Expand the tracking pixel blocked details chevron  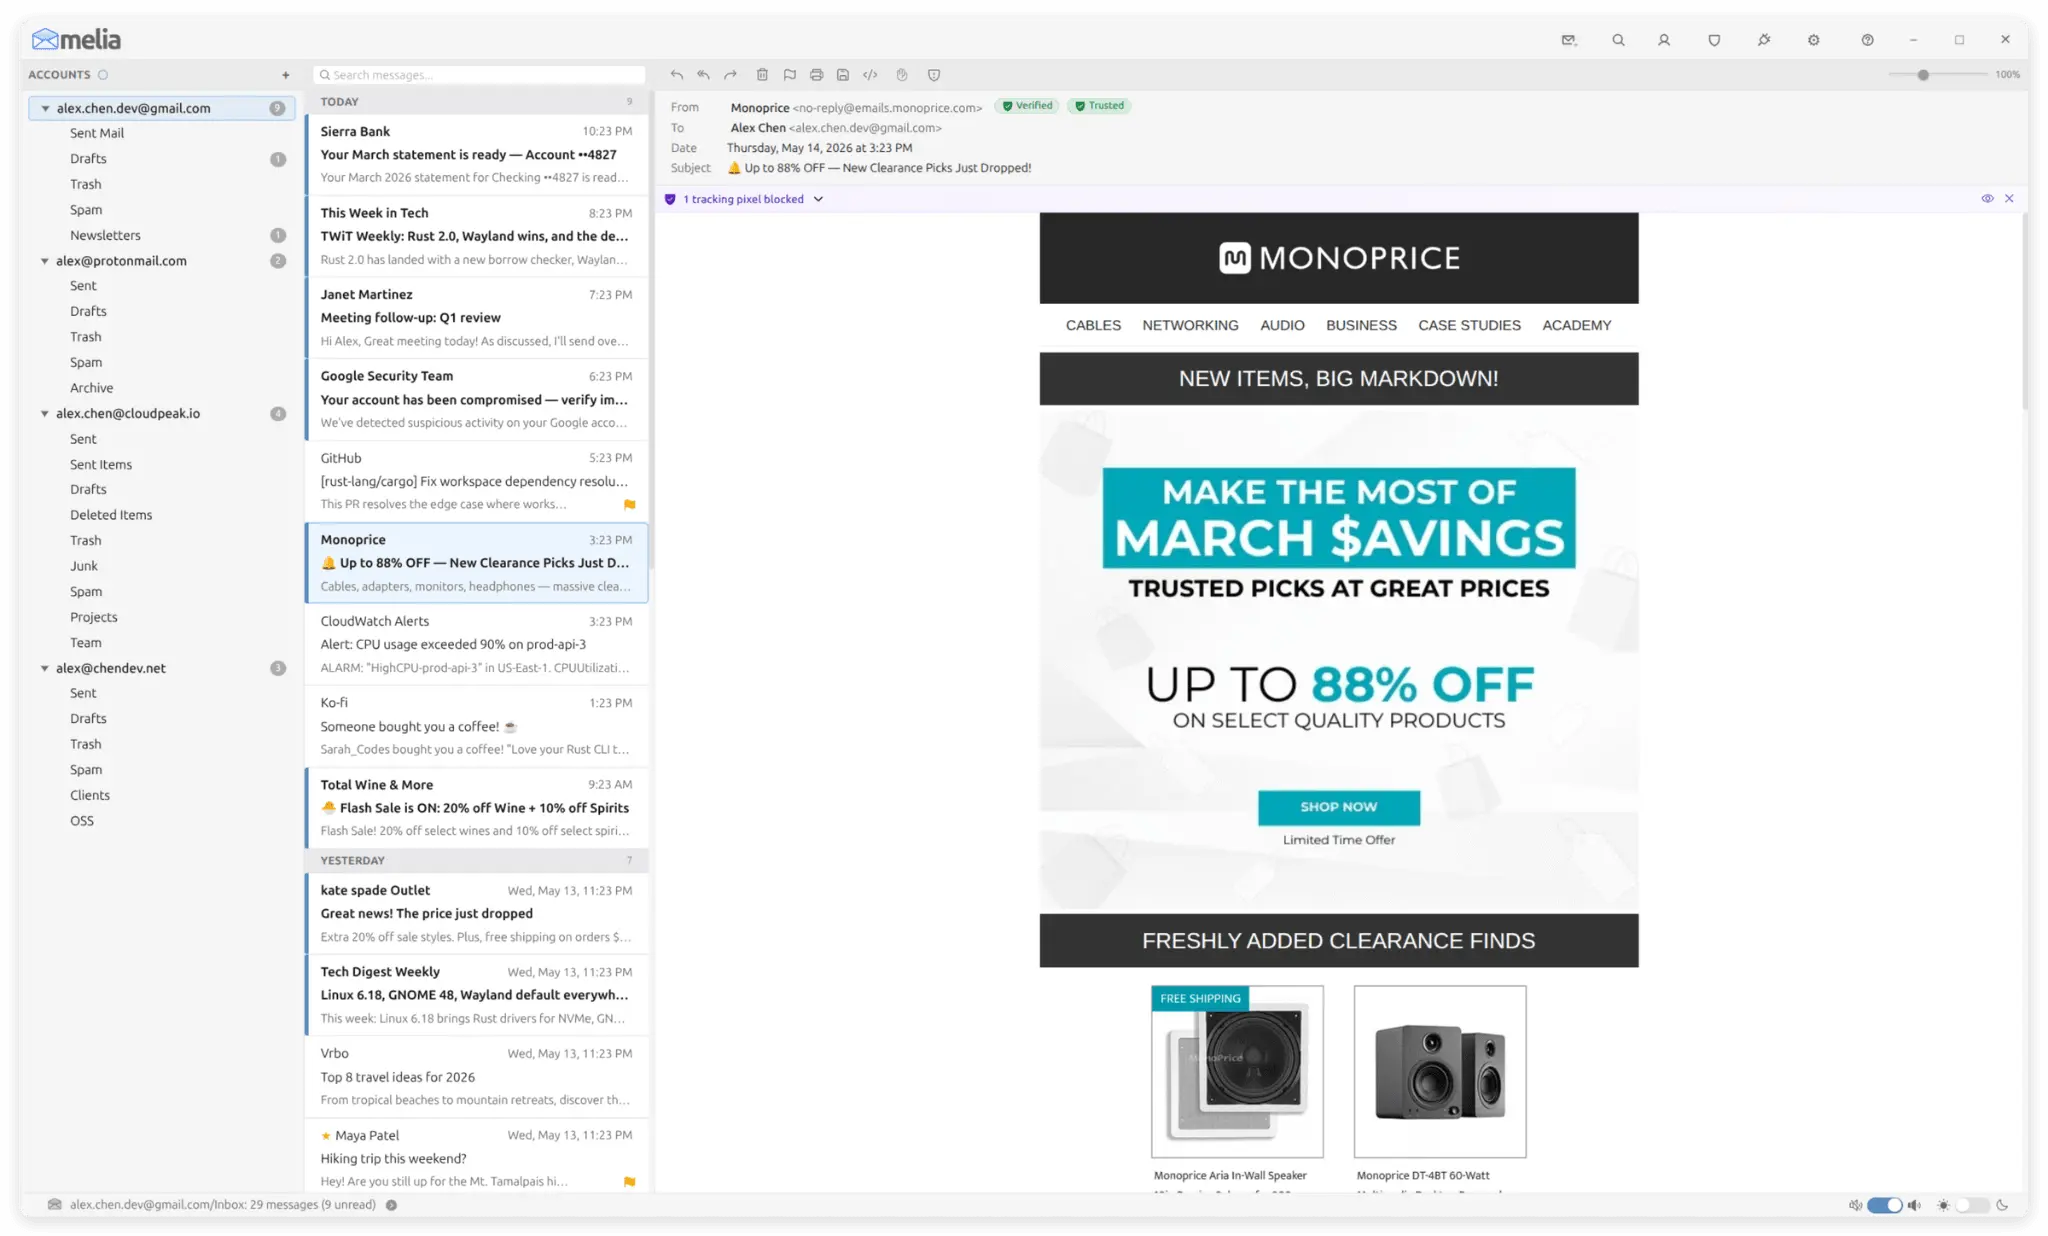coord(819,200)
